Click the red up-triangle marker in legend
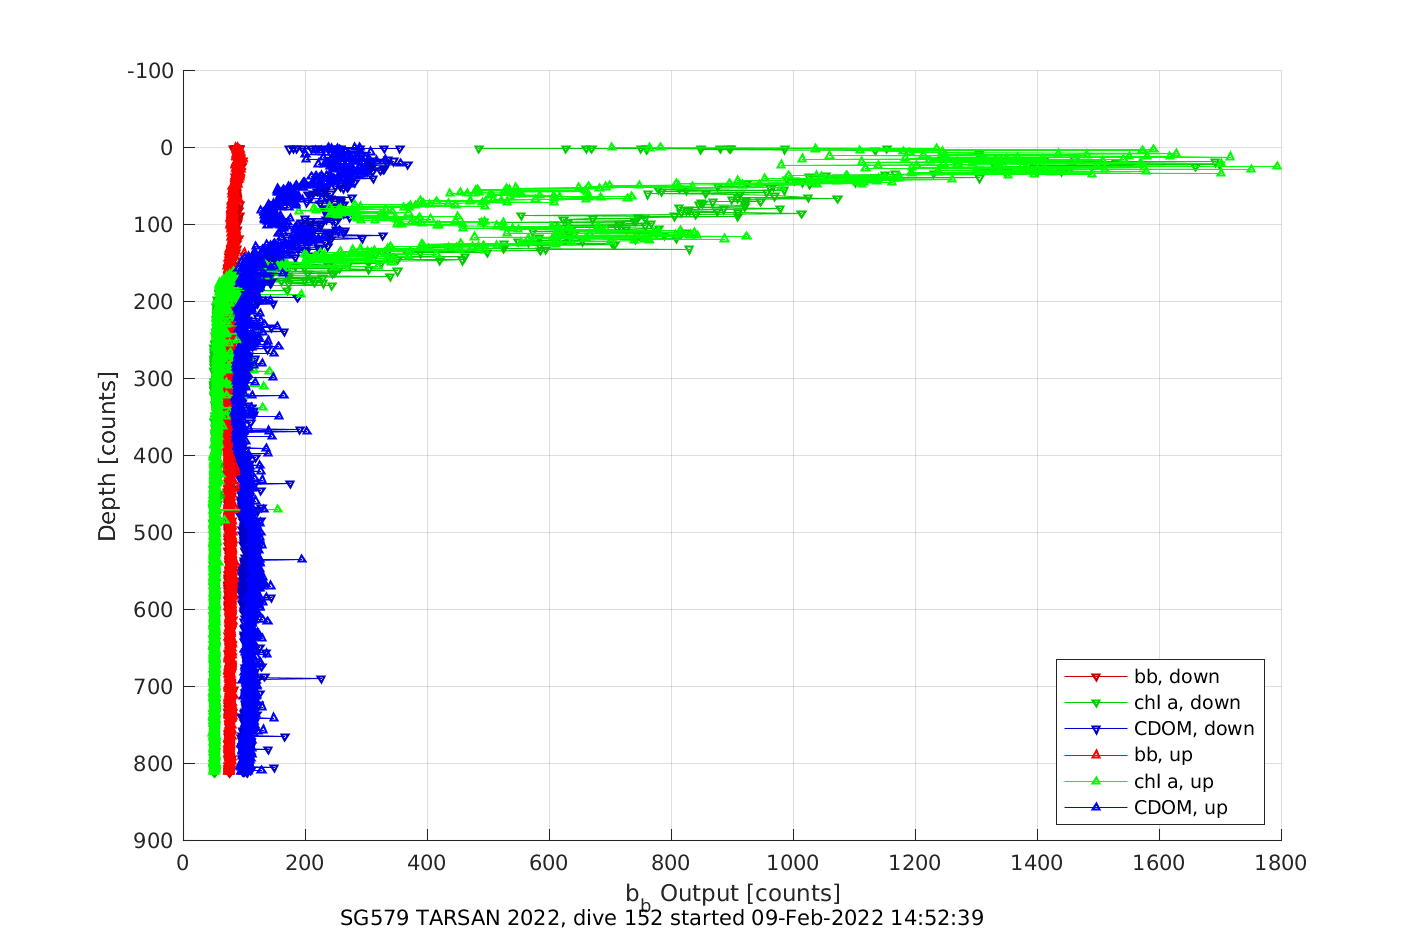The width and height of the screenshot is (1417, 945). coord(1095,755)
